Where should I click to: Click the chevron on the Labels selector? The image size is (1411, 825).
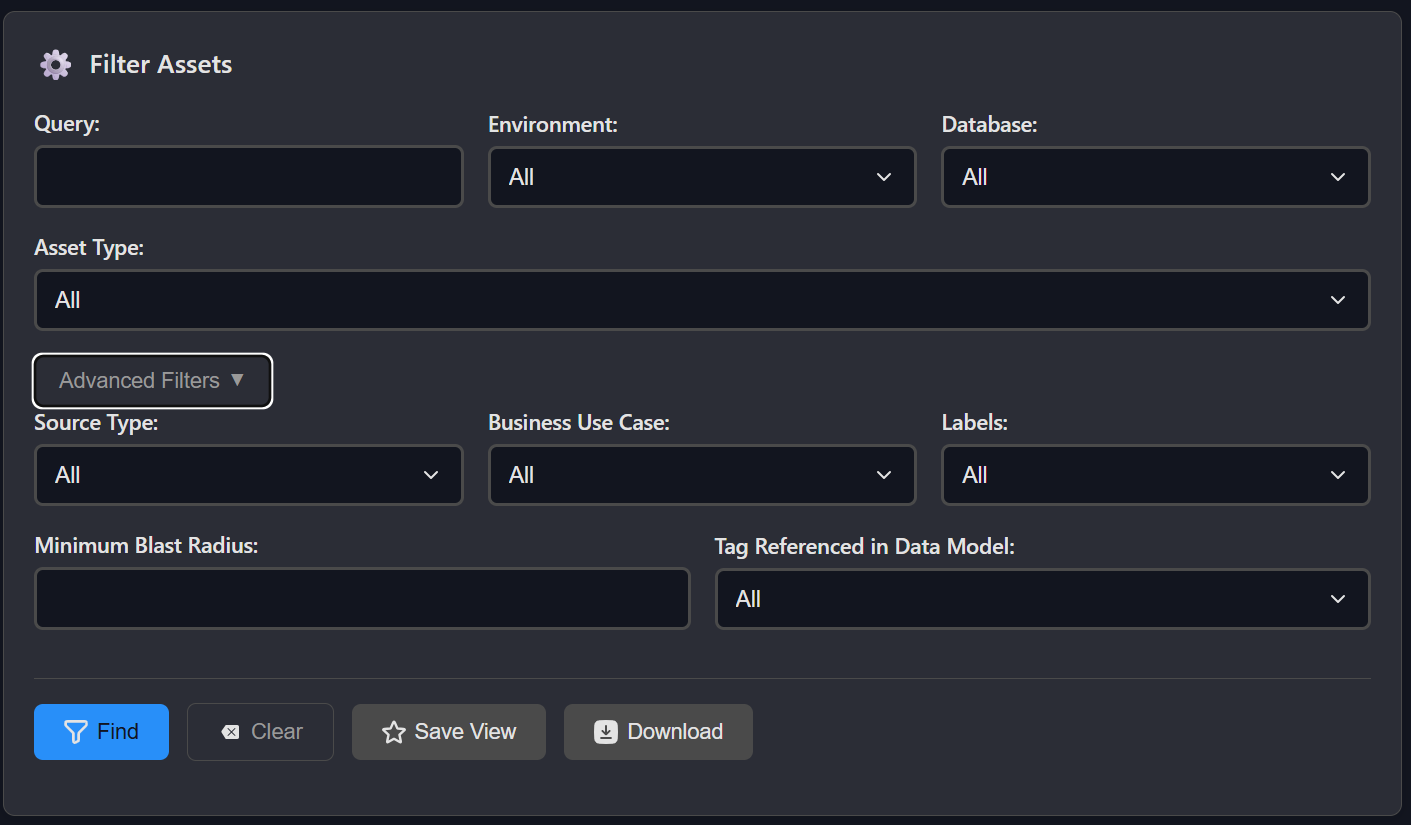1338,475
